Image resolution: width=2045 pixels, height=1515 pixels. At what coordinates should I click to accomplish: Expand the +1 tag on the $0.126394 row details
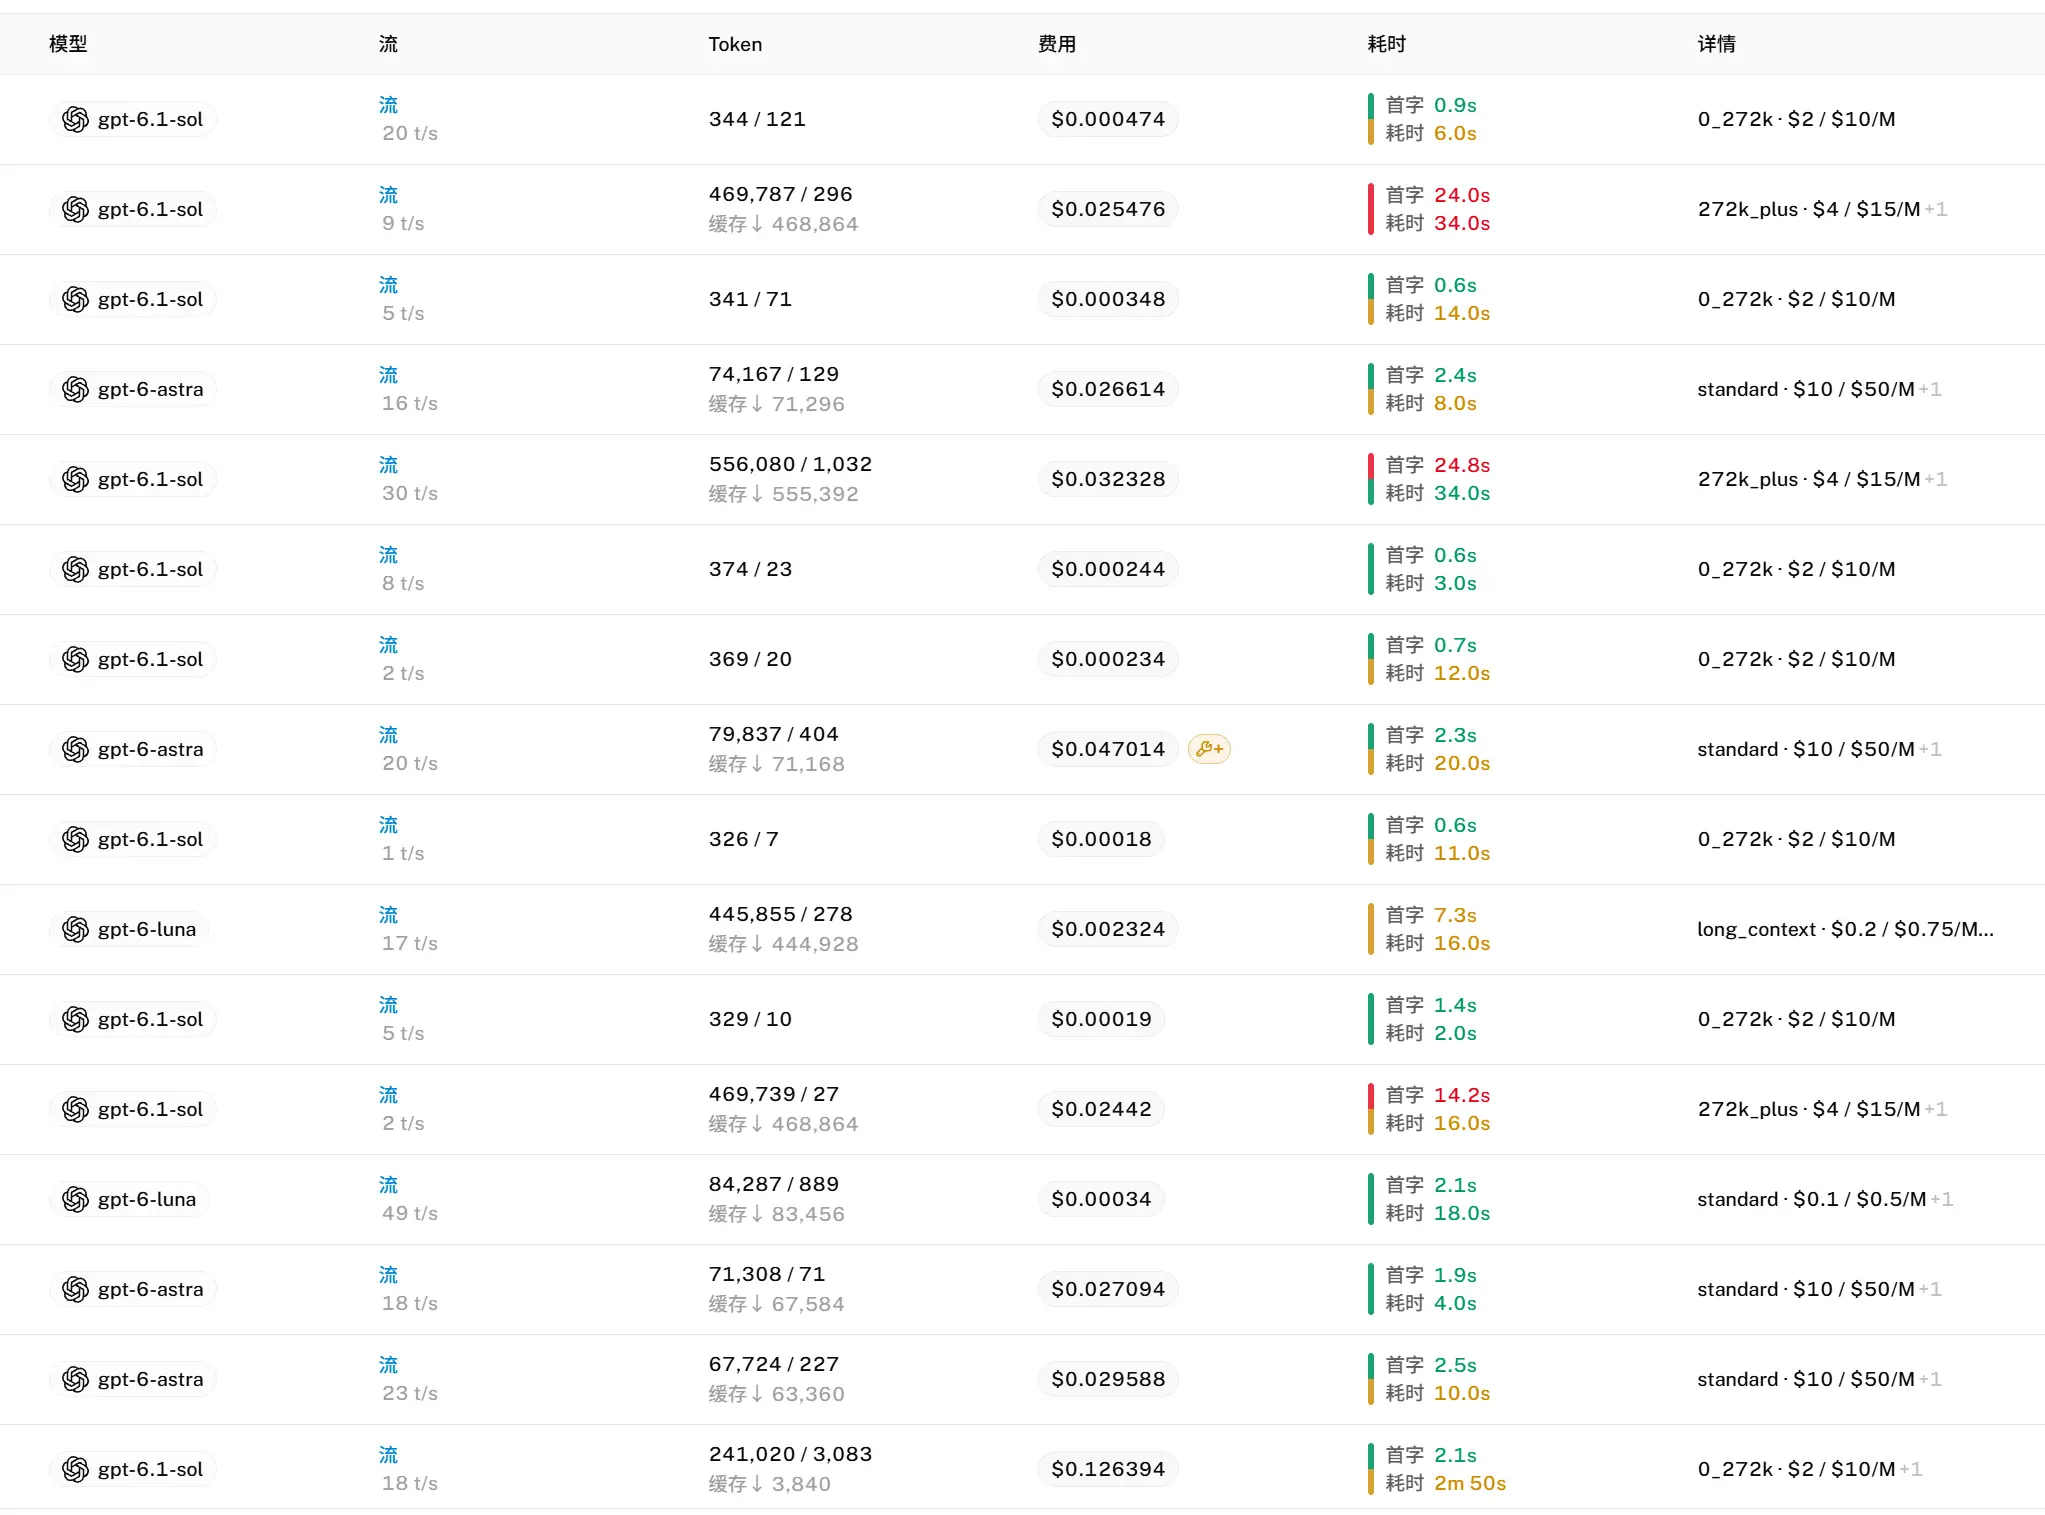1911,1469
